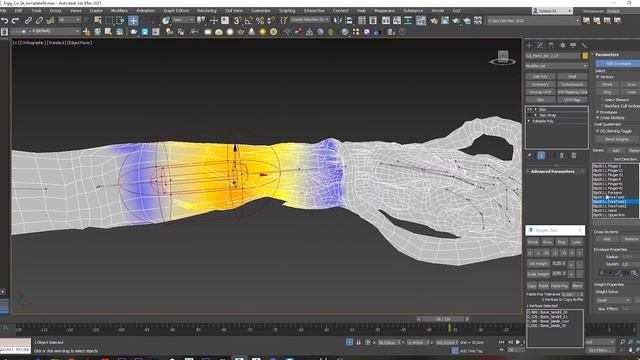Click the teapot Render Setup icon
The image size is (640, 360).
point(433,20)
